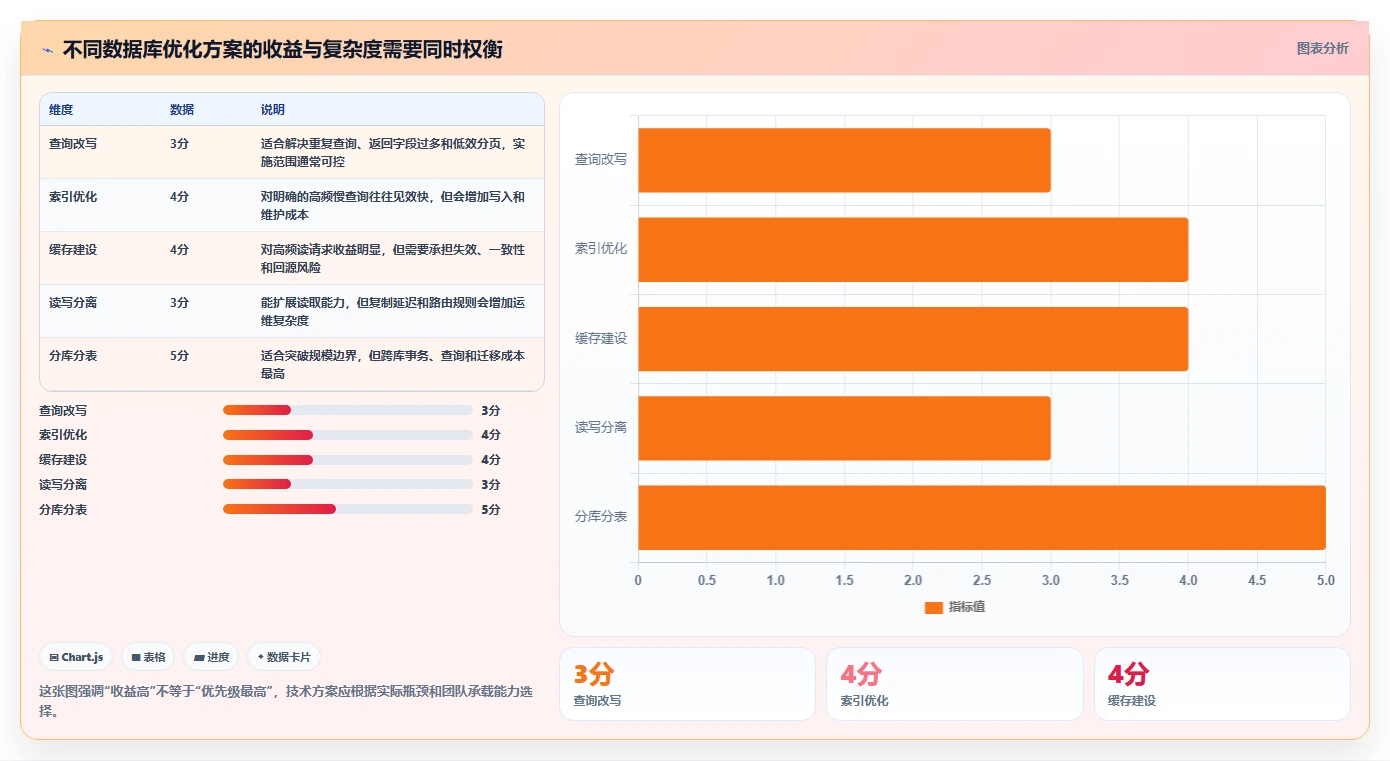Click the 读写分离 progress bar
The image size is (1390, 761).
[347, 484]
